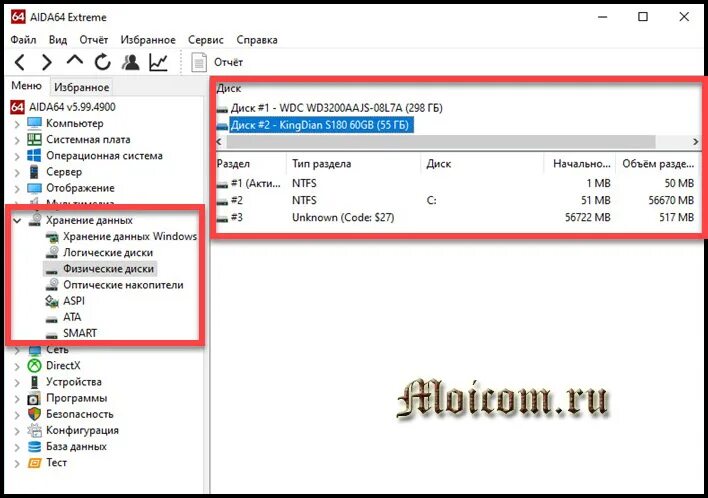Expand the Операционная система node
The width and height of the screenshot is (708, 498).
click(x=17, y=156)
